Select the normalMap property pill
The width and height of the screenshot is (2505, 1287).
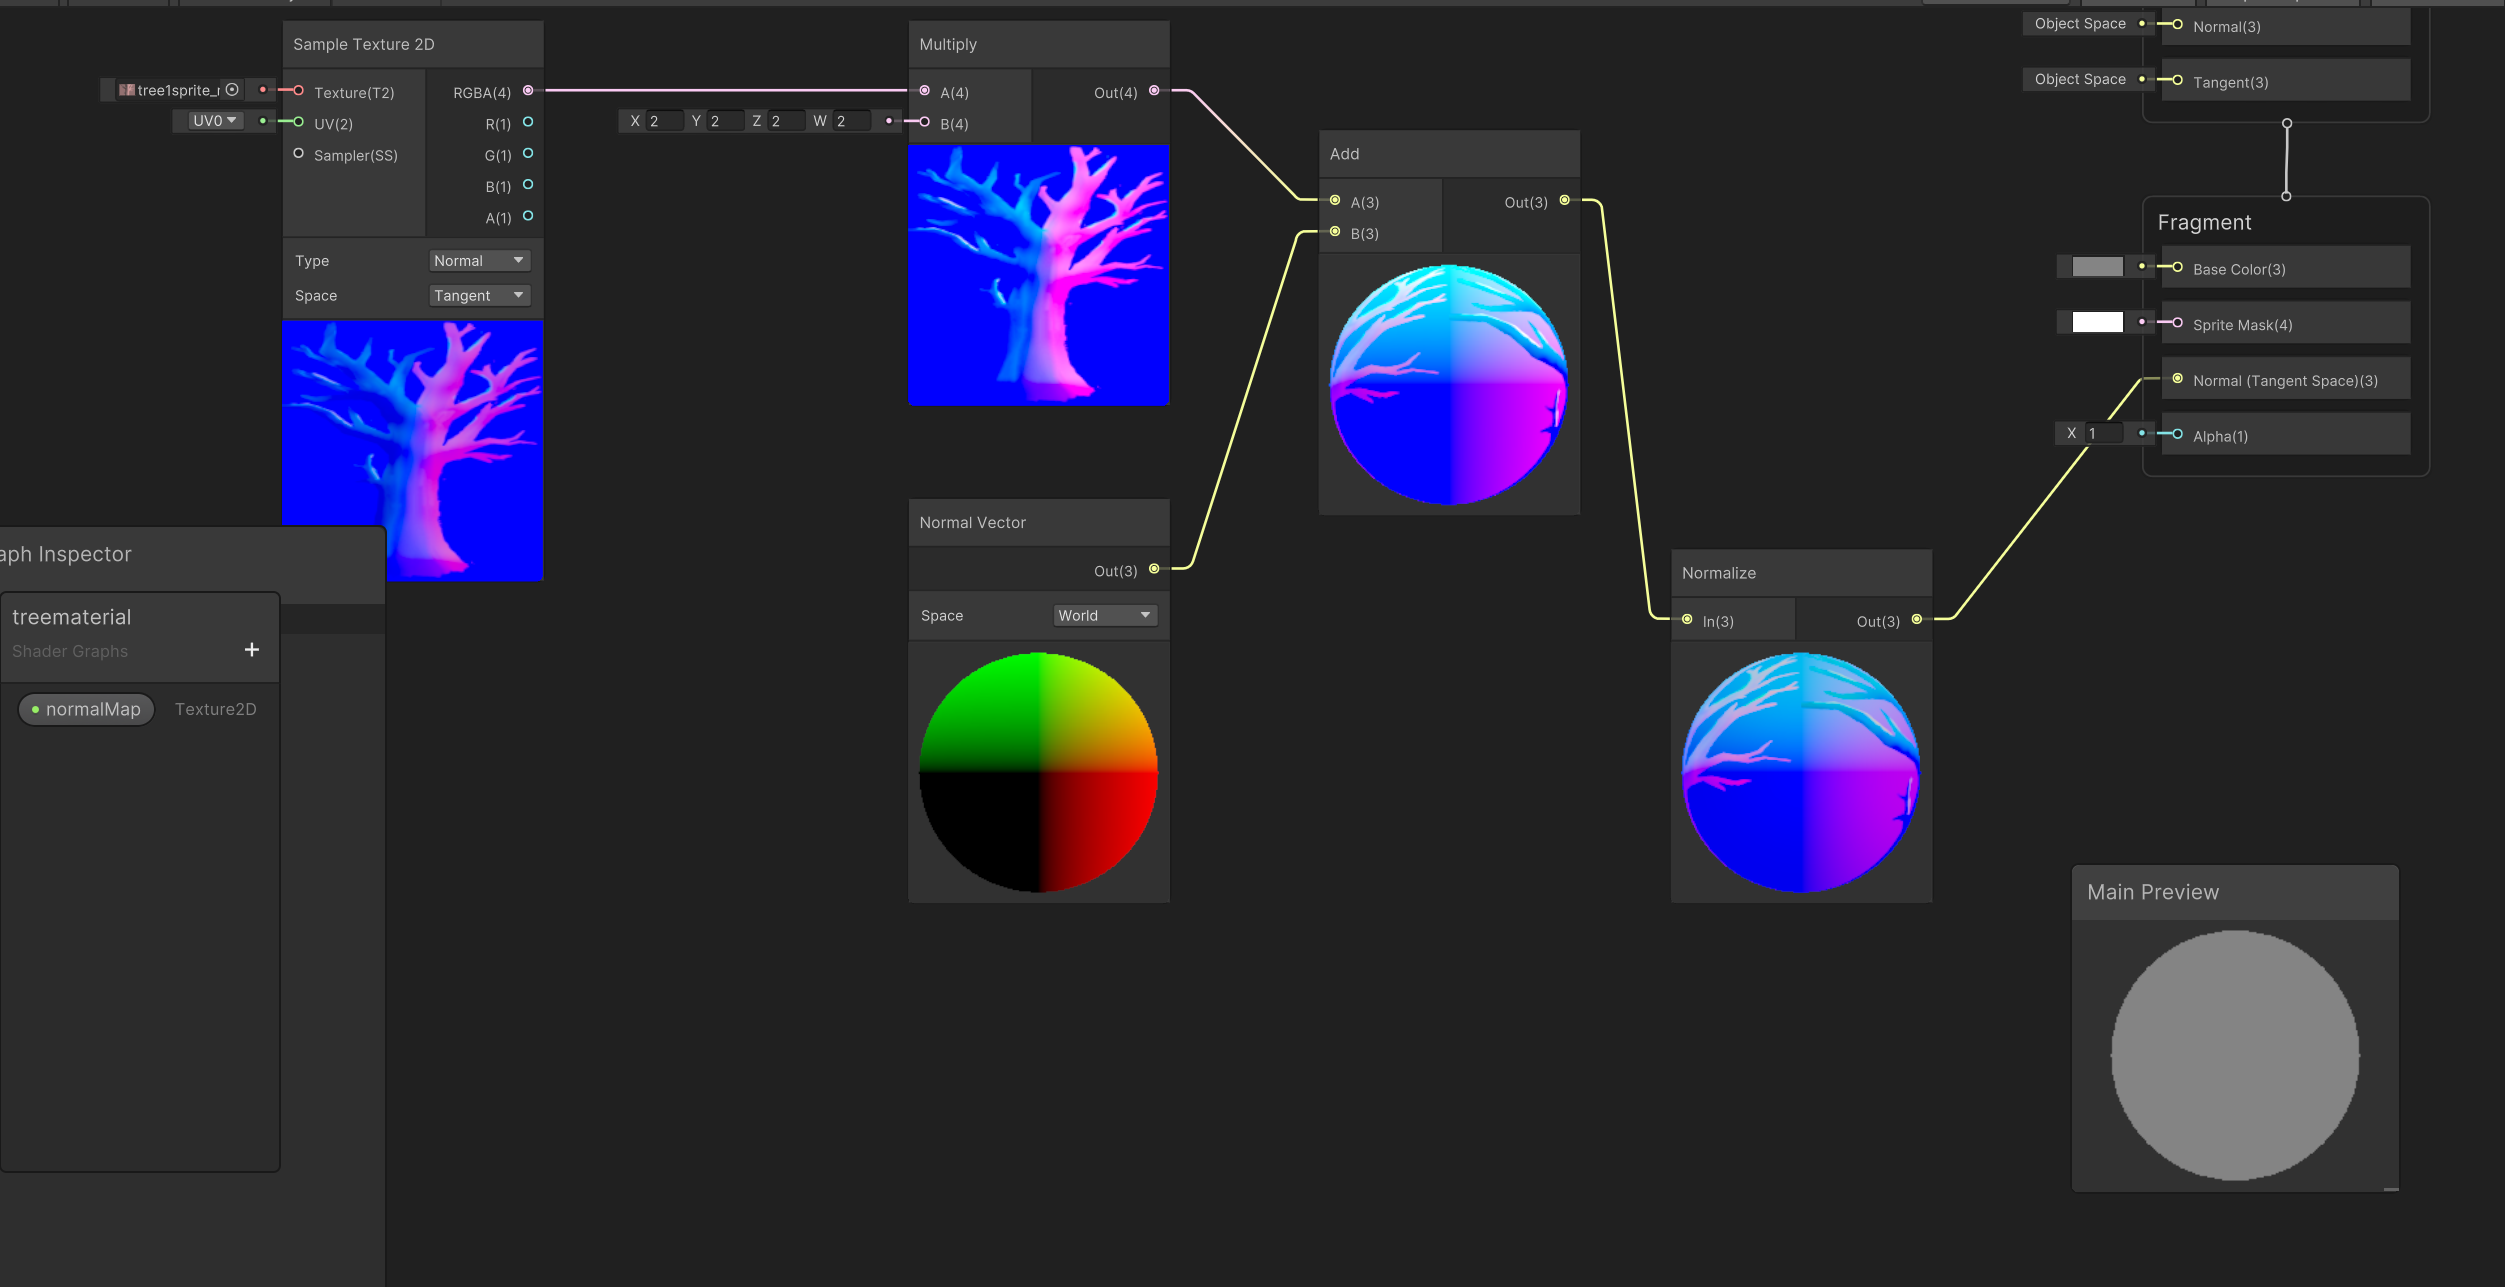click(87, 709)
